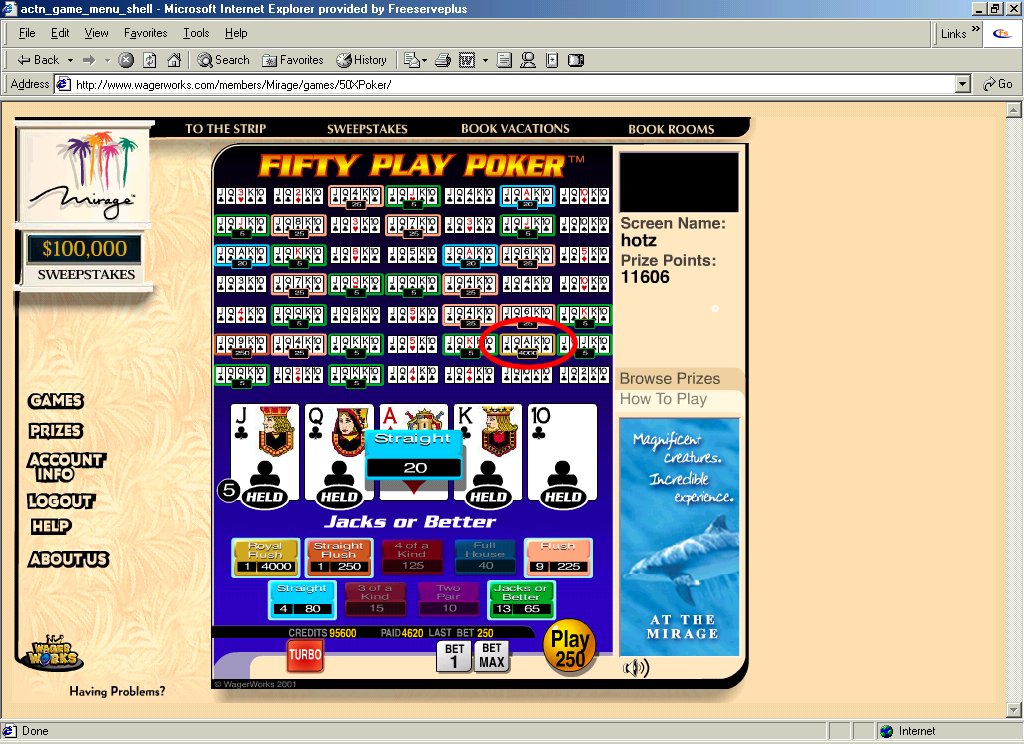Expand the Edit with Word dropdown arrow
Viewport: 1024px width, 744px height.
(485, 60)
